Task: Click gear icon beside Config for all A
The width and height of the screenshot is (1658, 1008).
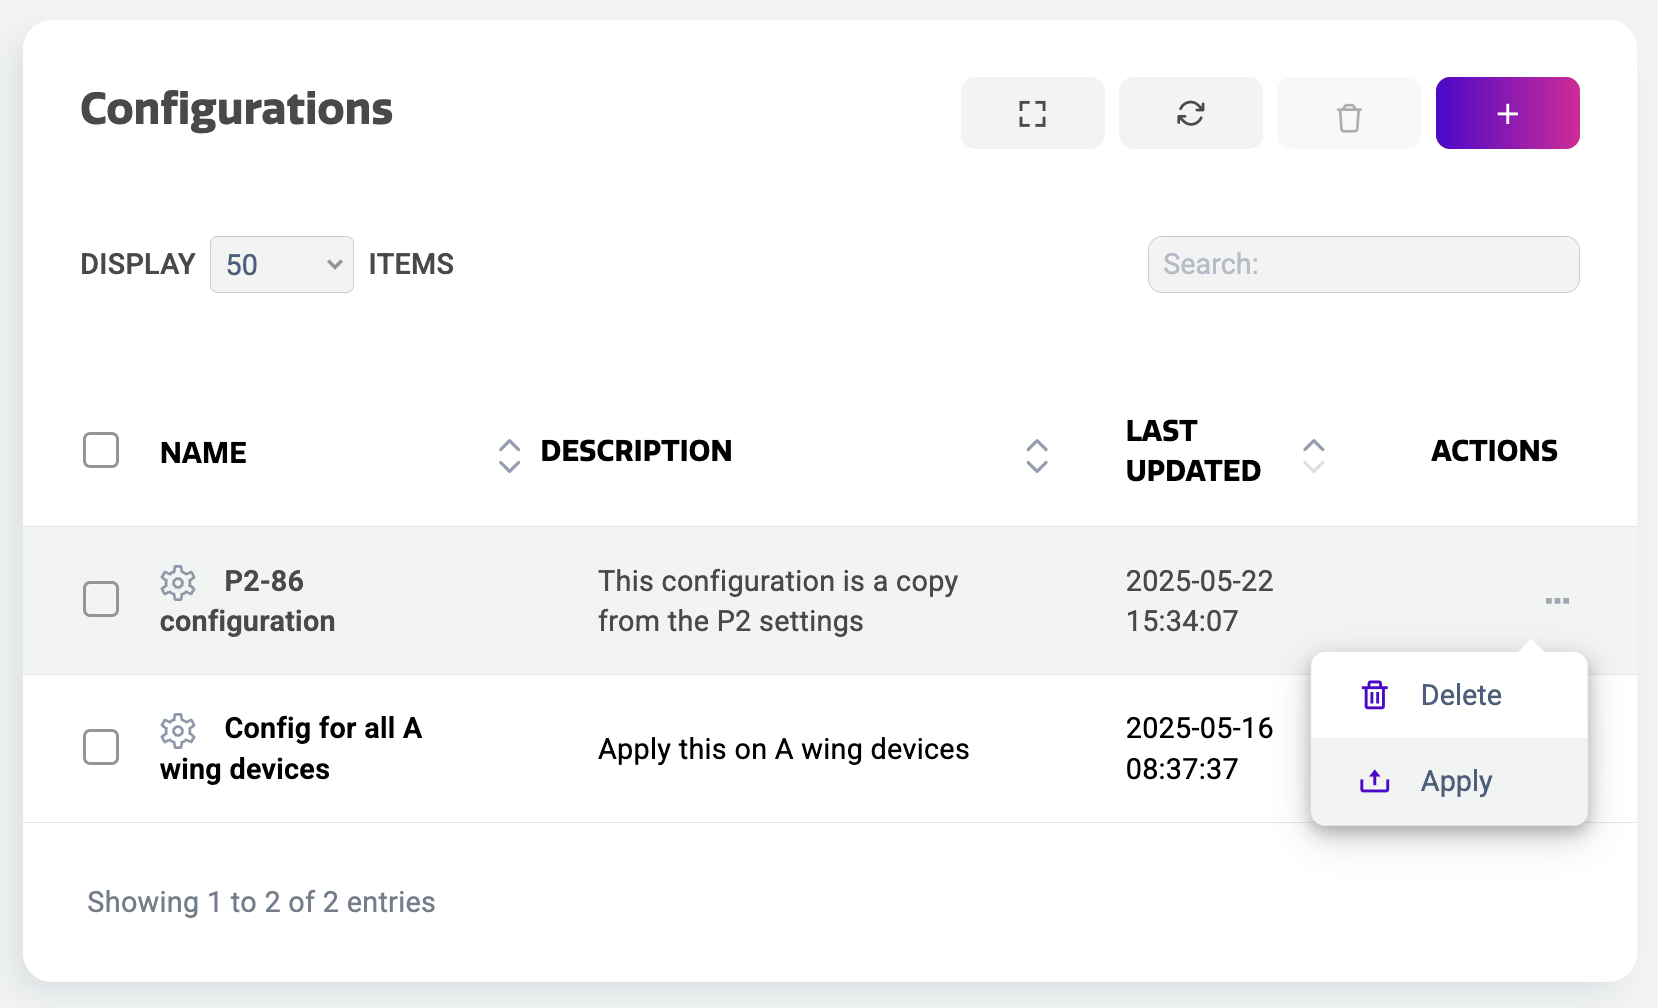Action: 178,730
